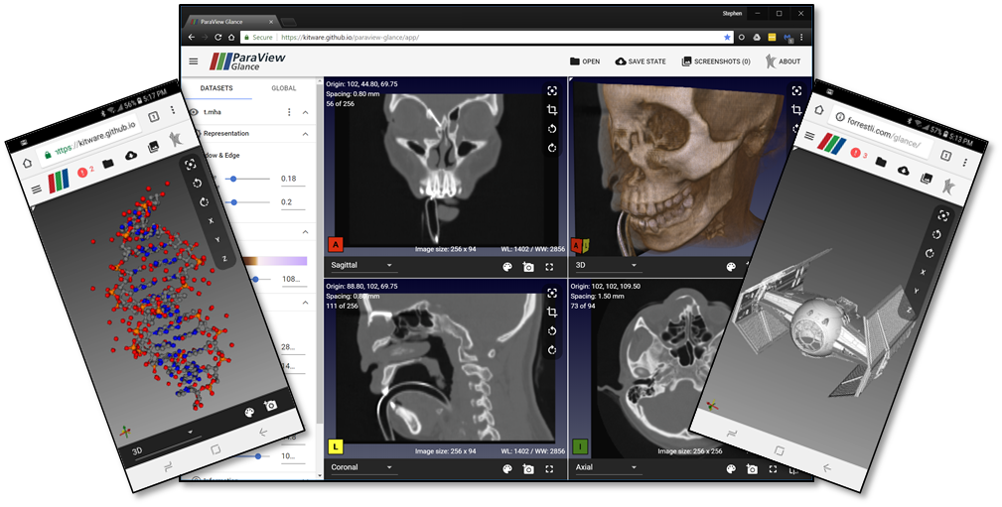1002x507 pixels.
Task: Reset camera on the left DNA phone view
Action: (x=190, y=164)
